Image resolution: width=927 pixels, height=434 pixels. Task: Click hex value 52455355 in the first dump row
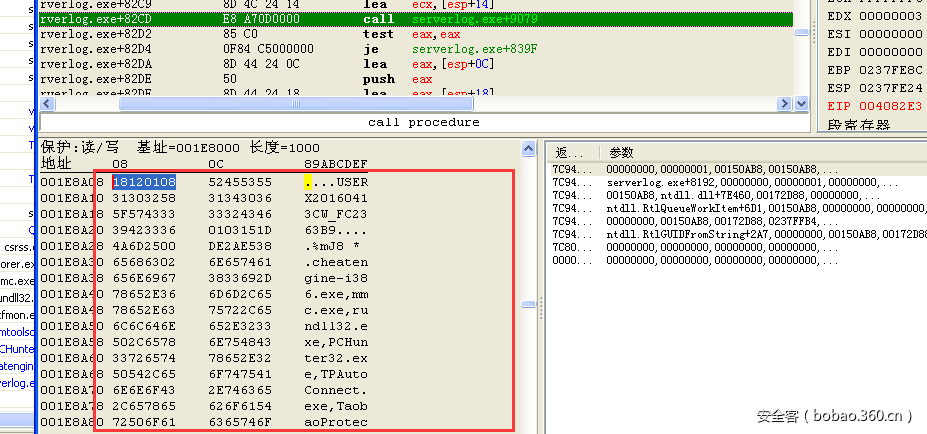point(240,182)
